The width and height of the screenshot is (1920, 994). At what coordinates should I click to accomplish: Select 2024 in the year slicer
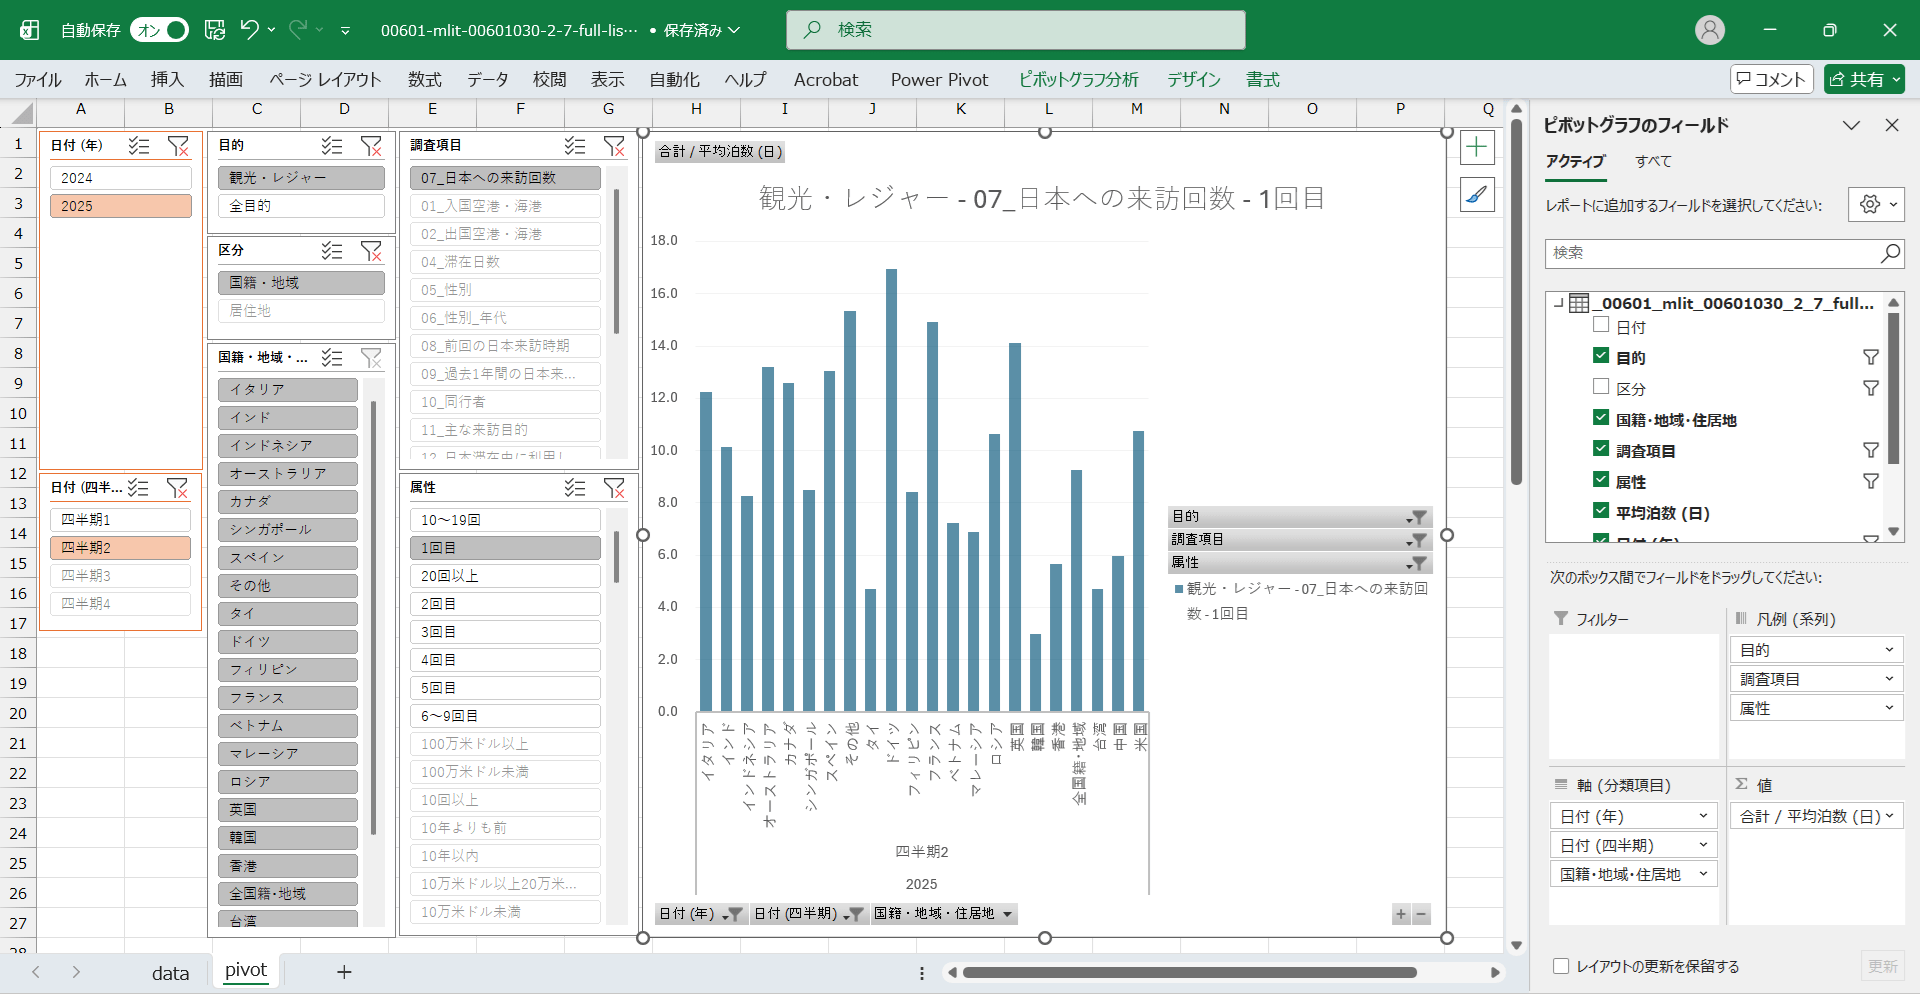coord(121,178)
